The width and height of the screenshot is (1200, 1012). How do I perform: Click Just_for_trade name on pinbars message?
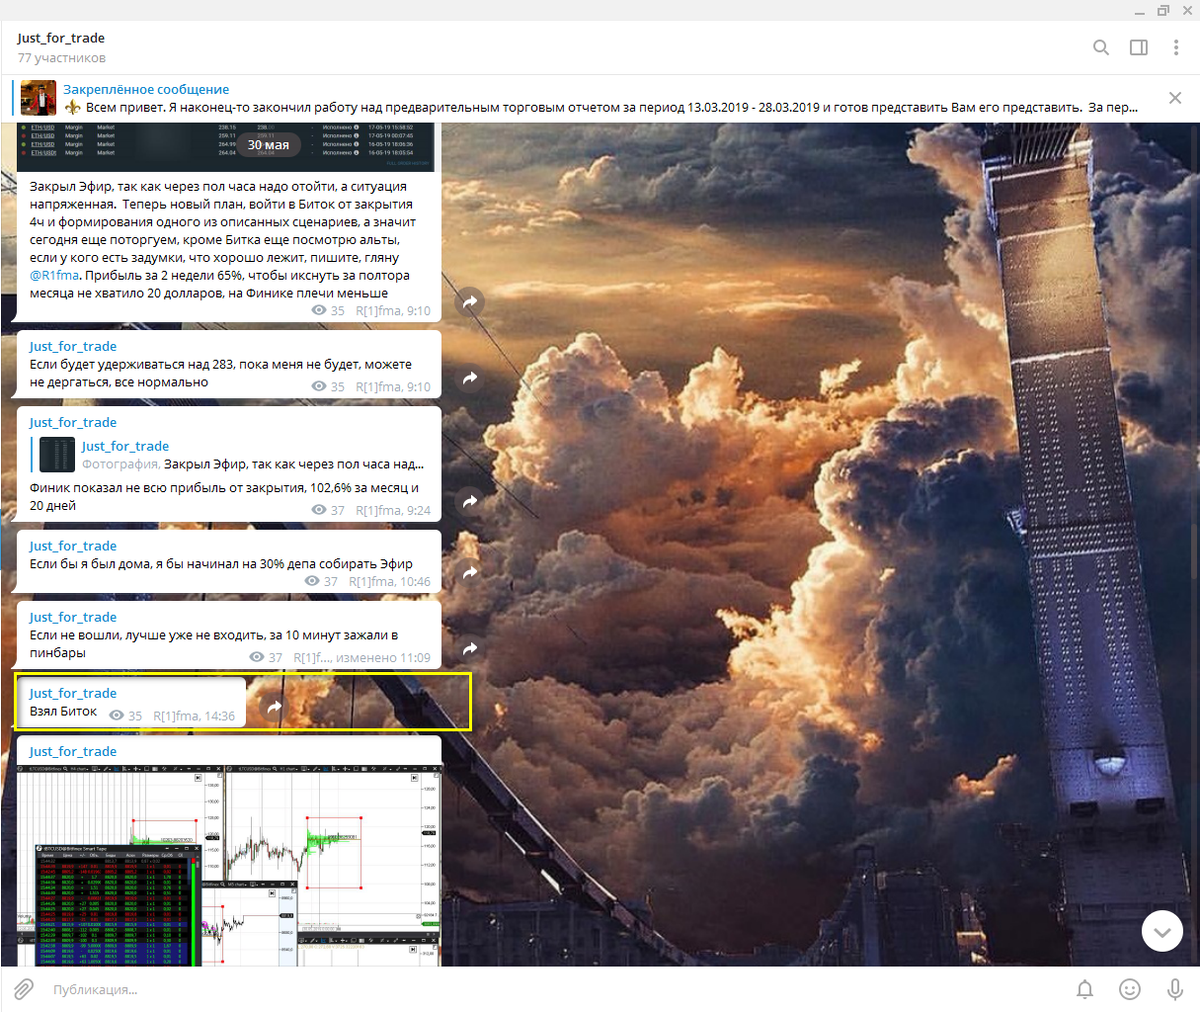[73, 617]
